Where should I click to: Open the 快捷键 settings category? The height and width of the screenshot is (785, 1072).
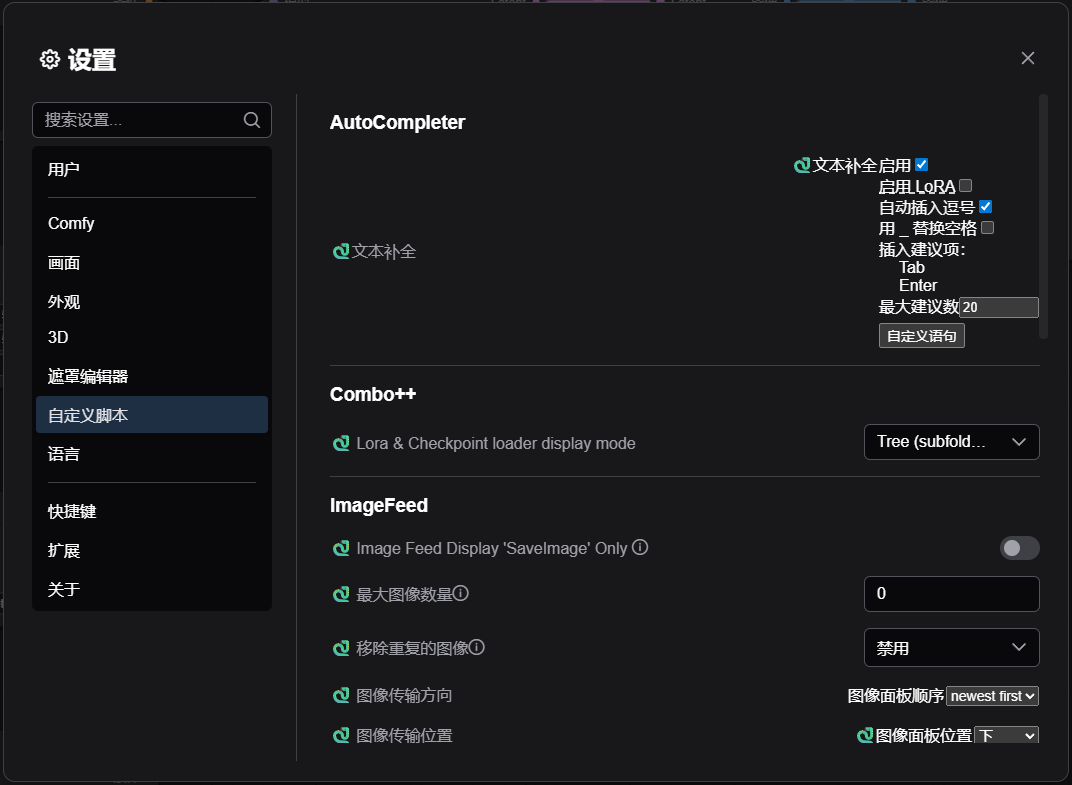click(72, 511)
